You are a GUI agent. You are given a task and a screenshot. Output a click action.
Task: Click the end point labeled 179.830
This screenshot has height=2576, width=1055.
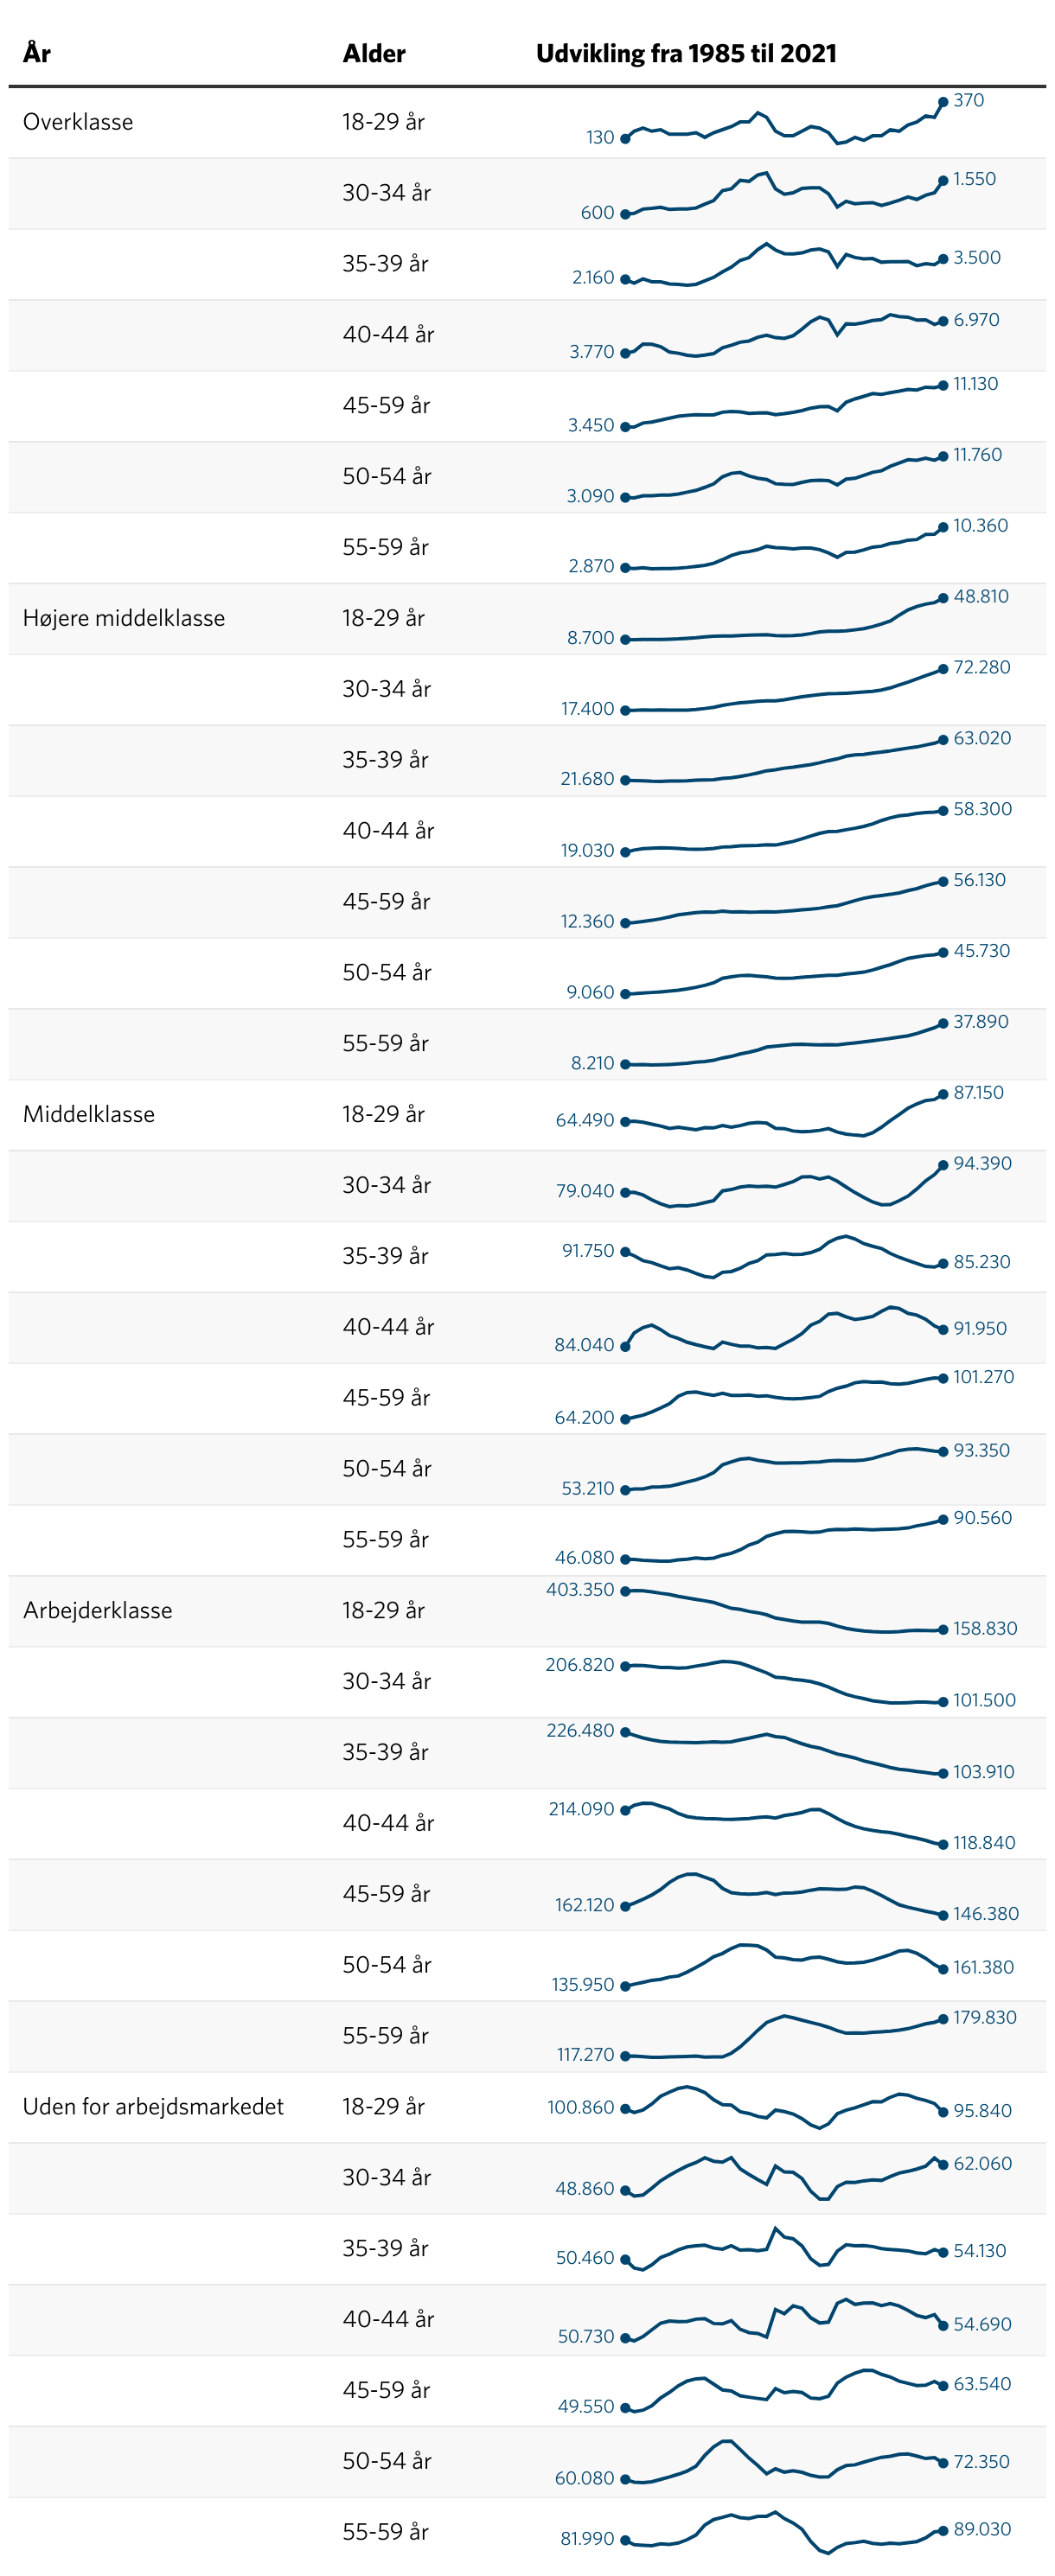[943, 2019]
